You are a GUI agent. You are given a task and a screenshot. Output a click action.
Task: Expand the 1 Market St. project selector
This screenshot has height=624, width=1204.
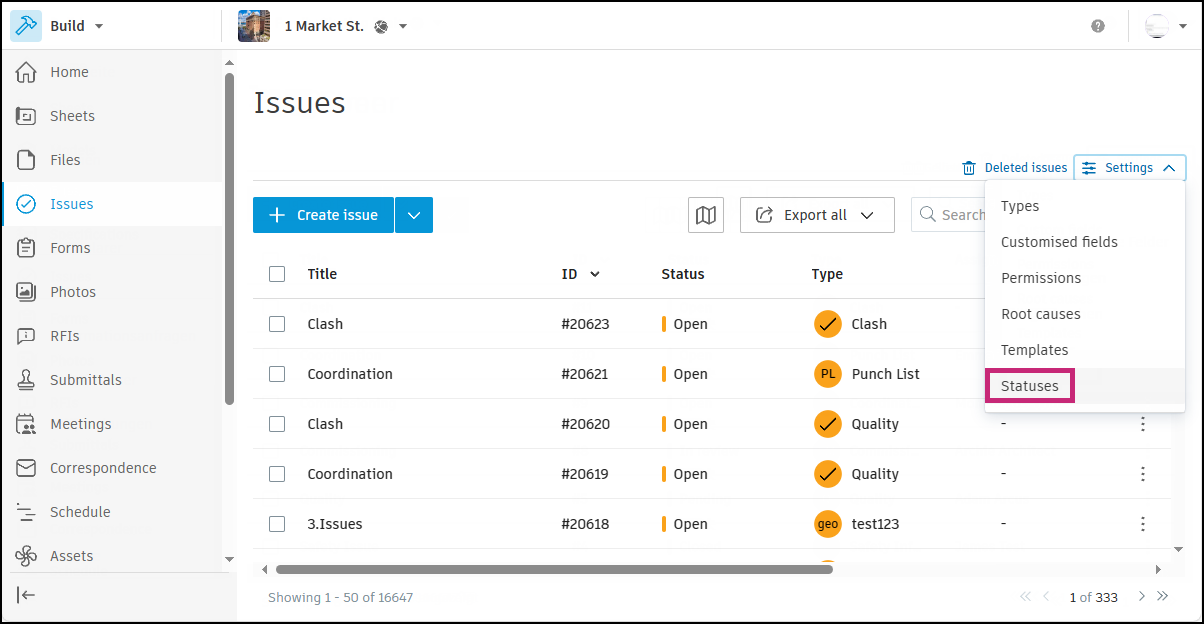[x=403, y=26]
